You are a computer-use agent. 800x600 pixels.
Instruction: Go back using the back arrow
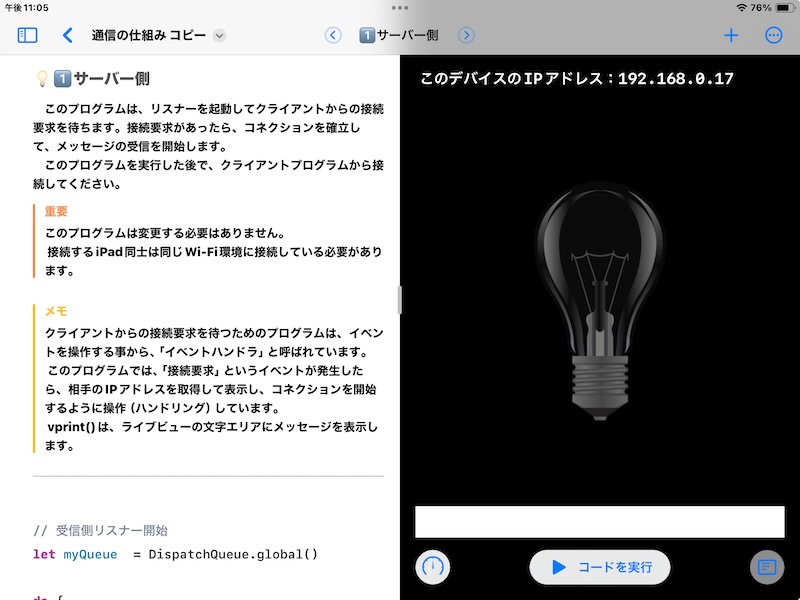point(68,34)
